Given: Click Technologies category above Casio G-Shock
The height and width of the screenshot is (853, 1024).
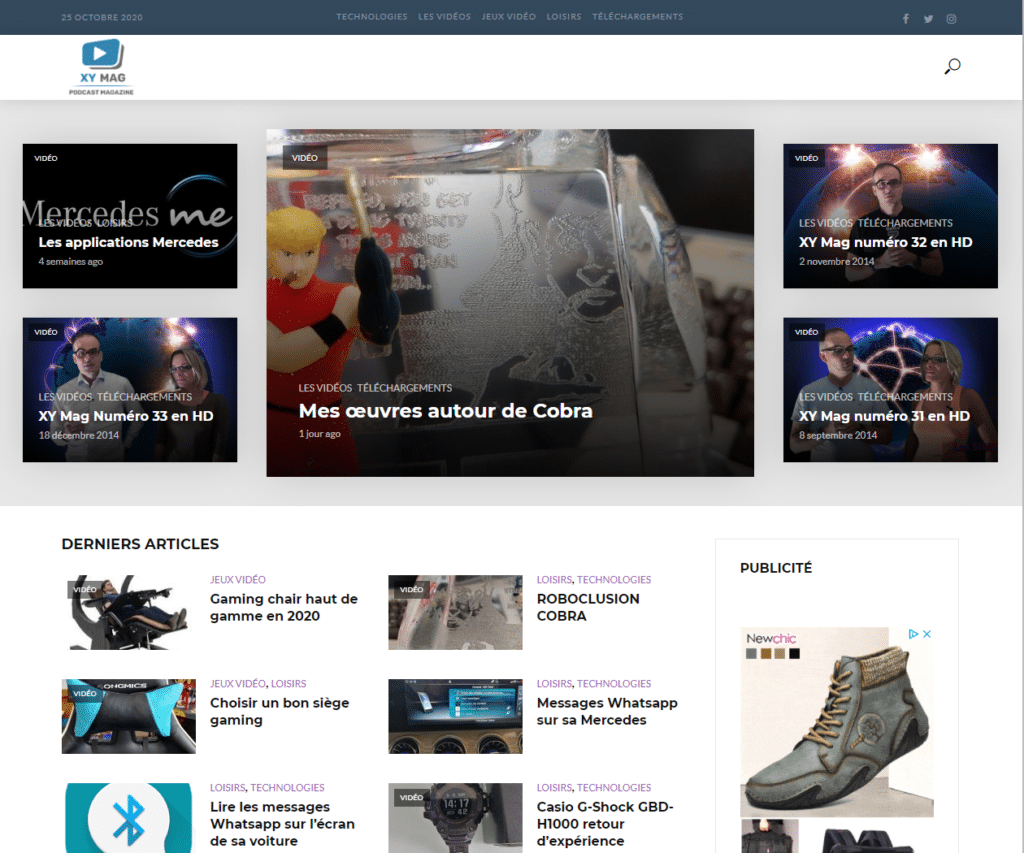Looking at the screenshot, I should [614, 787].
